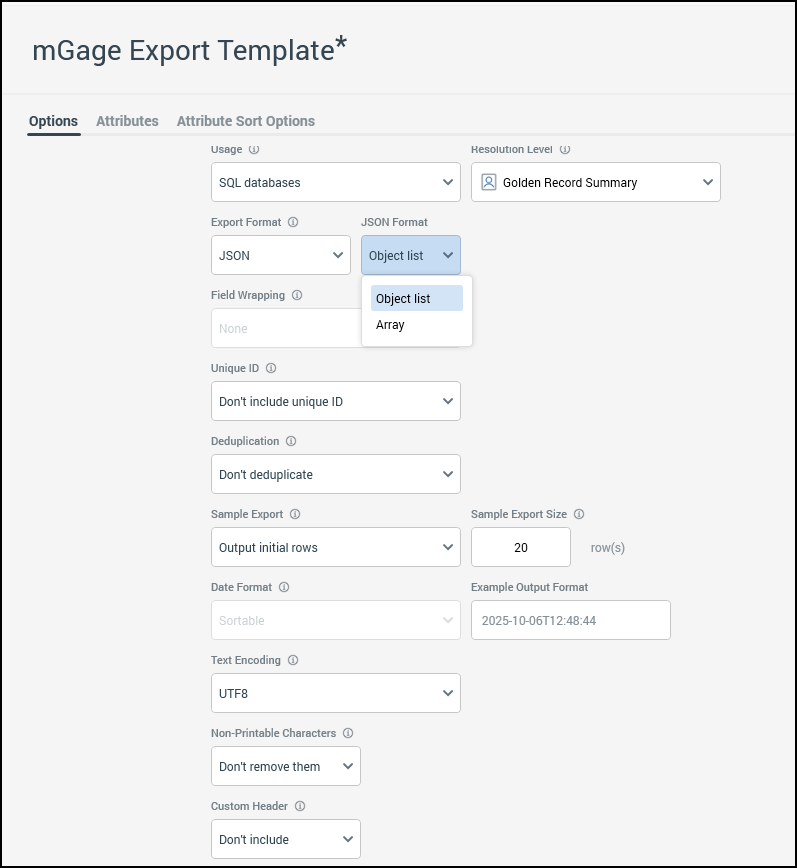Expand the Export Format JSON dropdown

[x=280, y=255]
